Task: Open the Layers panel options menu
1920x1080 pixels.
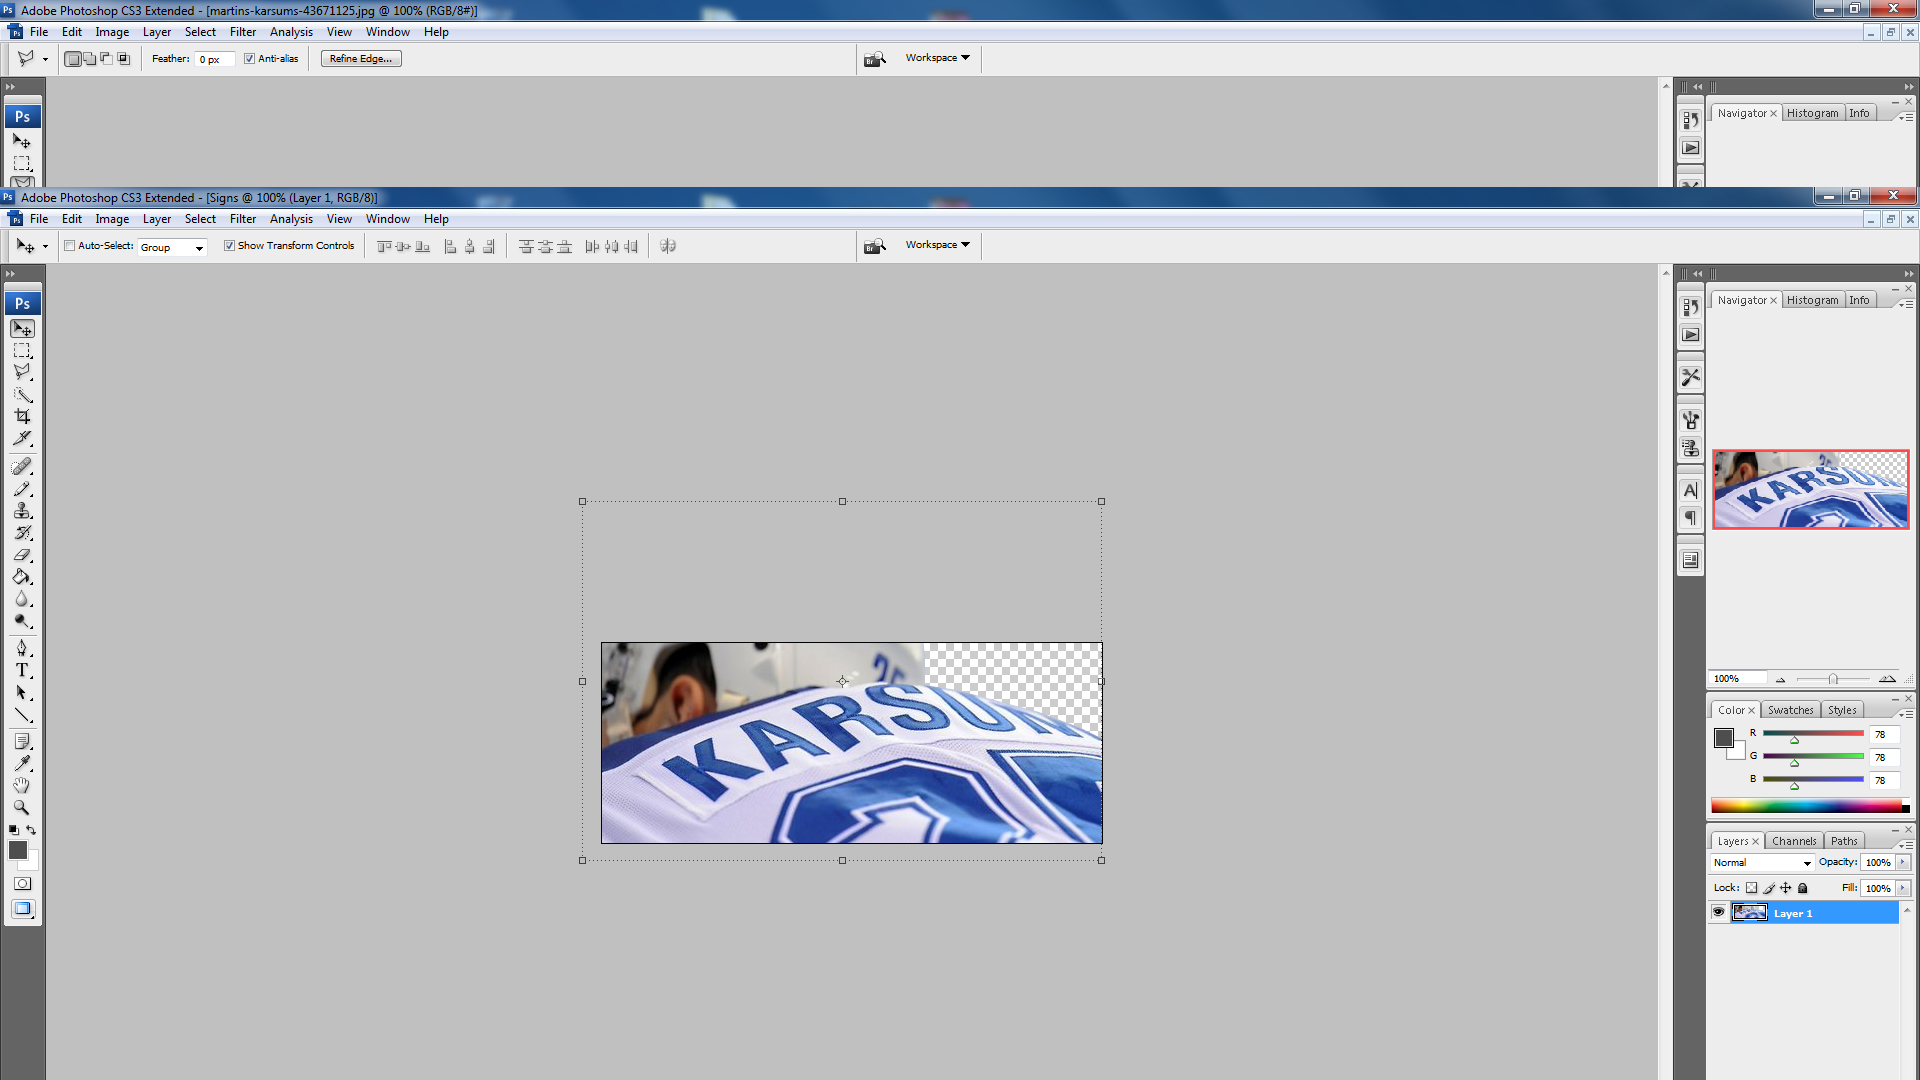Action: (1906, 845)
